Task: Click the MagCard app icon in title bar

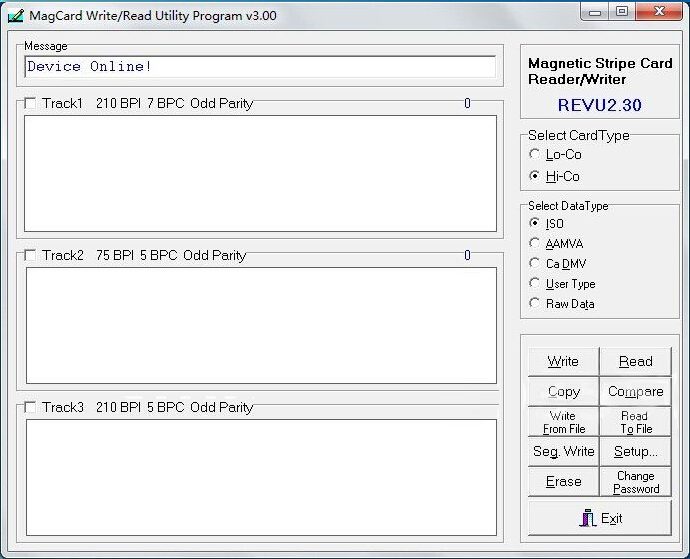Action: [16, 16]
